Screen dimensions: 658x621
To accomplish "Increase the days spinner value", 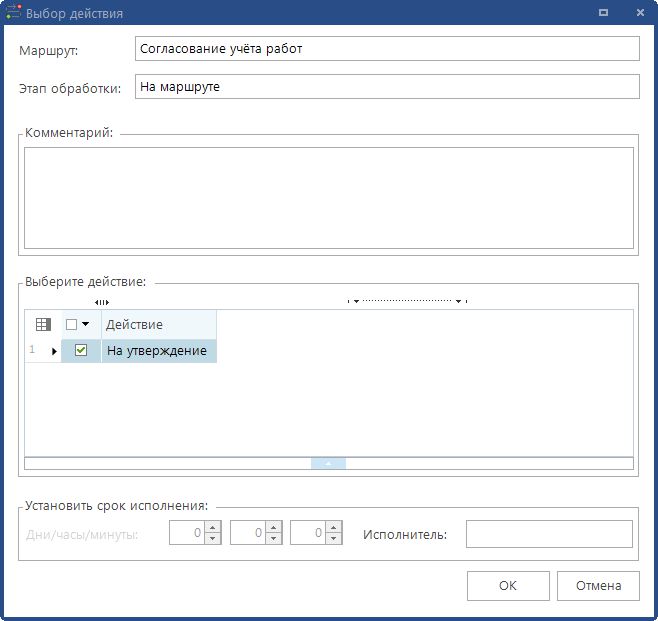I will pyautogui.click(x=212, y=528).
